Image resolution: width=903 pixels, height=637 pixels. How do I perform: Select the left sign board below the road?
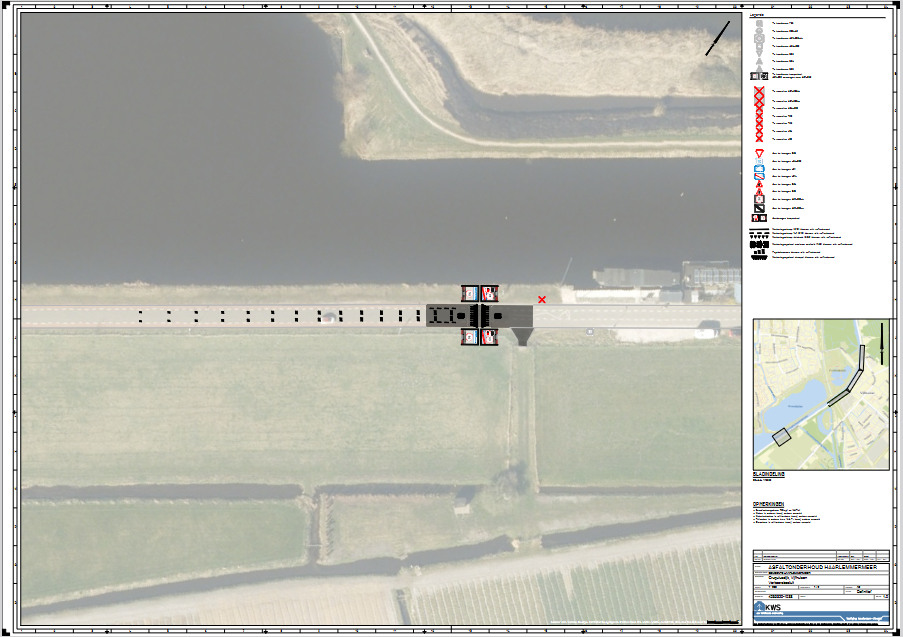tap(470, 337)
